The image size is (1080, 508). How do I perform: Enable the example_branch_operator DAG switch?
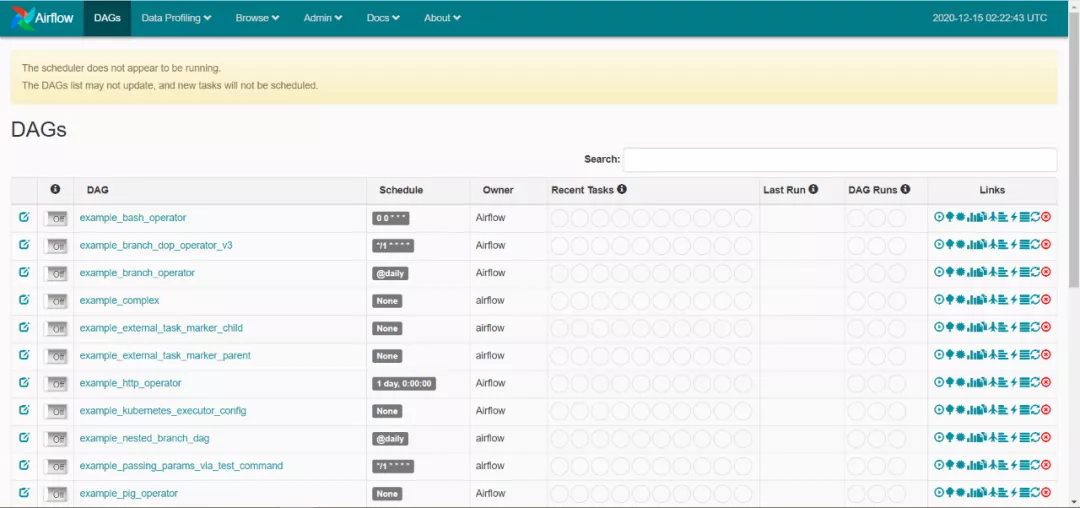coord(56,273)
